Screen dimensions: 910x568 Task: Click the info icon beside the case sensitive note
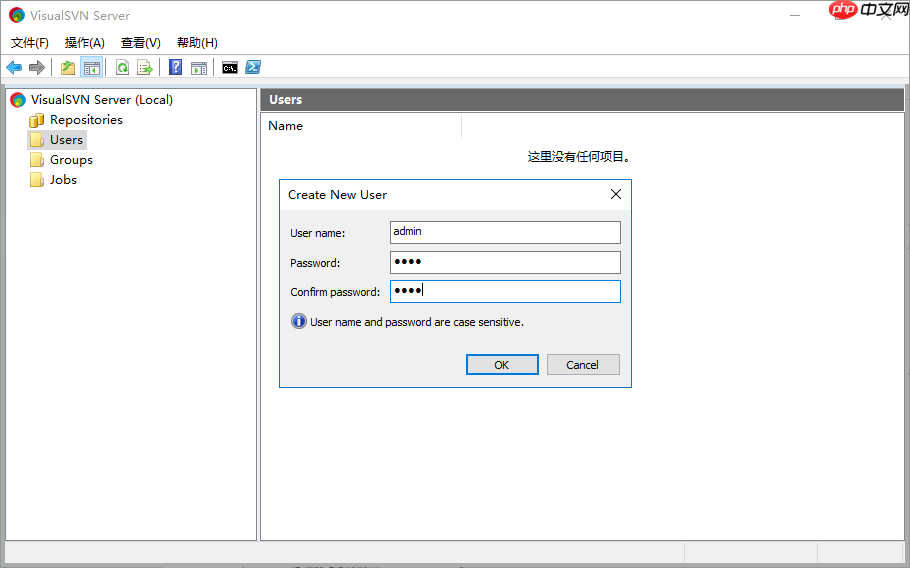(298, 321)
